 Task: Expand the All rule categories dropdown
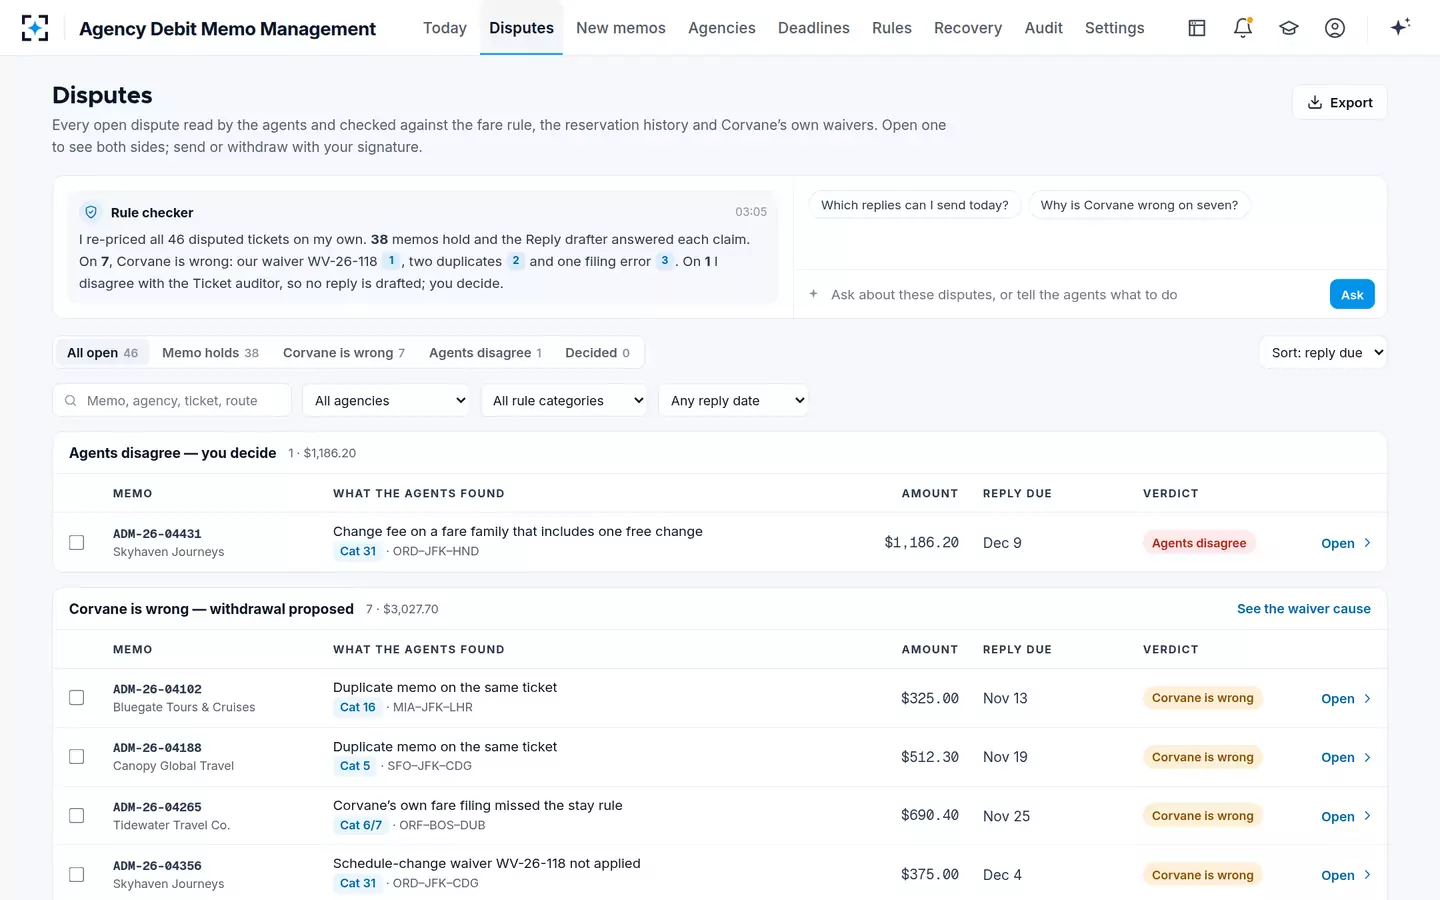[564, 400]
